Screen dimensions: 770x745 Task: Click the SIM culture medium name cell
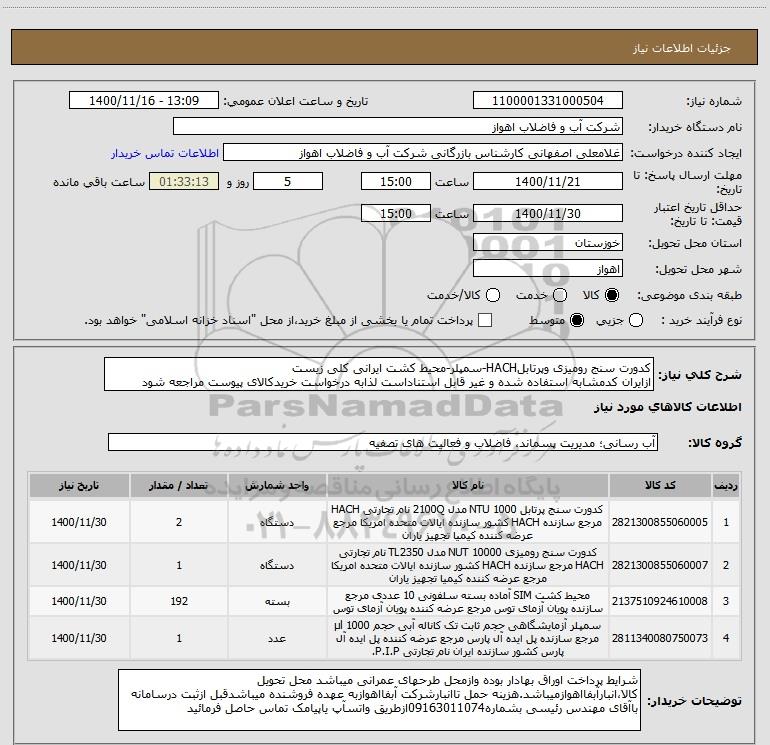[468, 602]
